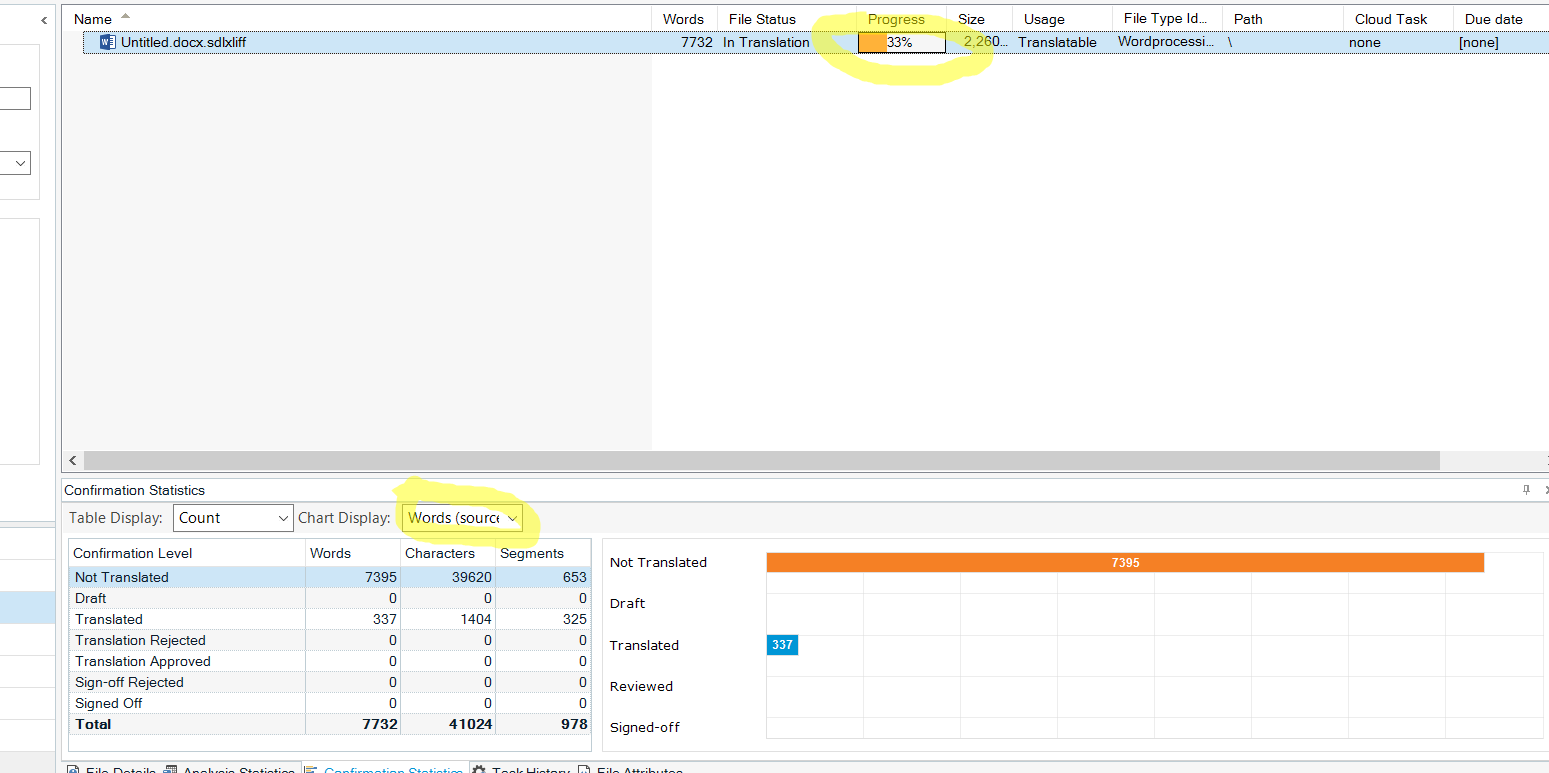The image size is (1549, 773).
Task: Select the Sign-off Rejected row
Action: [330, 682]
